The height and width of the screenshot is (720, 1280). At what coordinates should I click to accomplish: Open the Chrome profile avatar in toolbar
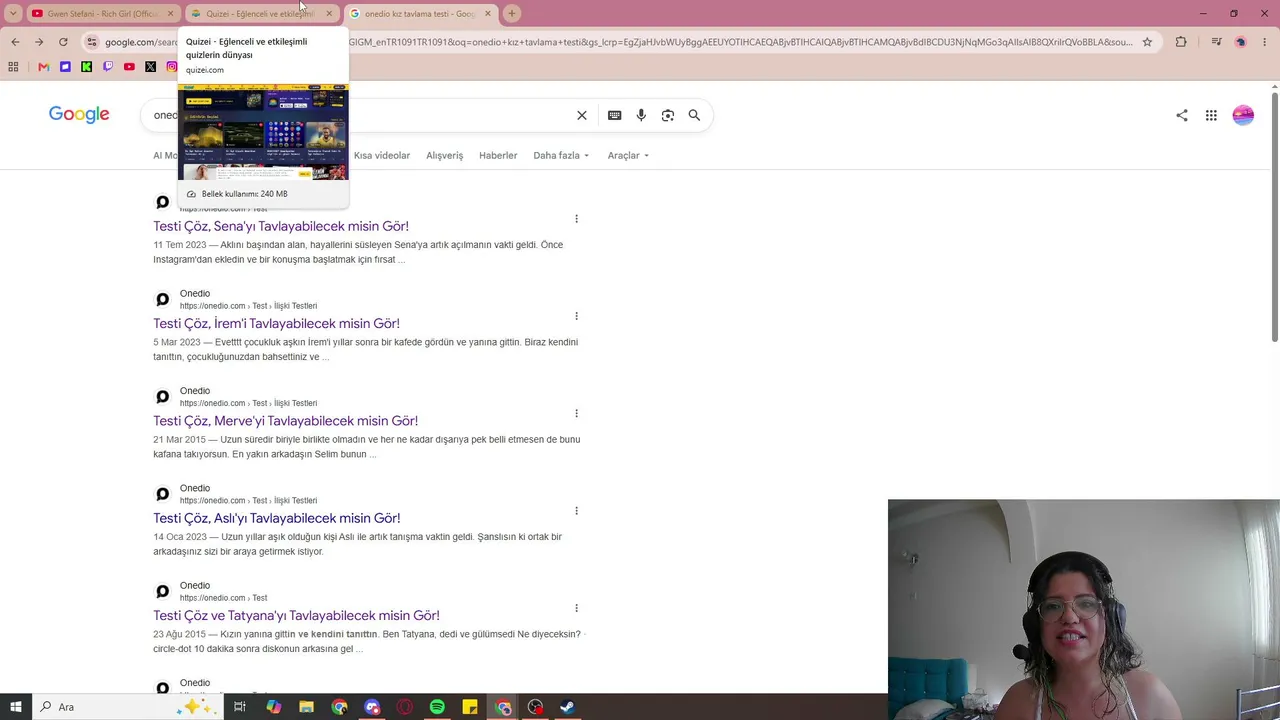(x=1240, y=42)
